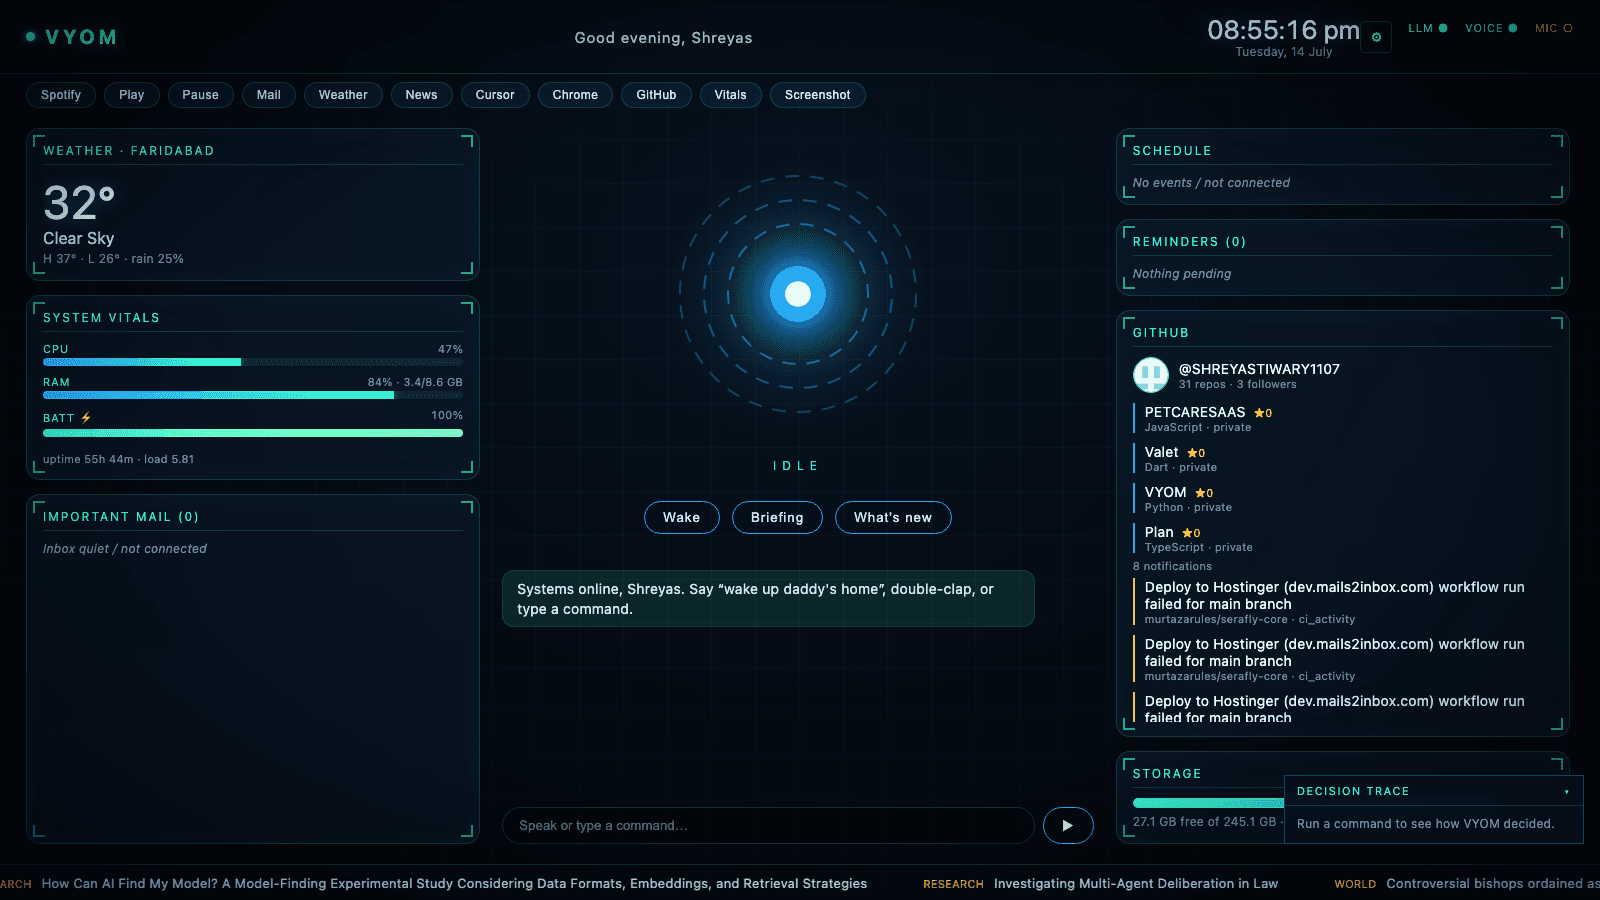Click the Important Mail (0) panel title
The width and height of the screenshot is (1600, 900).
(121, 517)
